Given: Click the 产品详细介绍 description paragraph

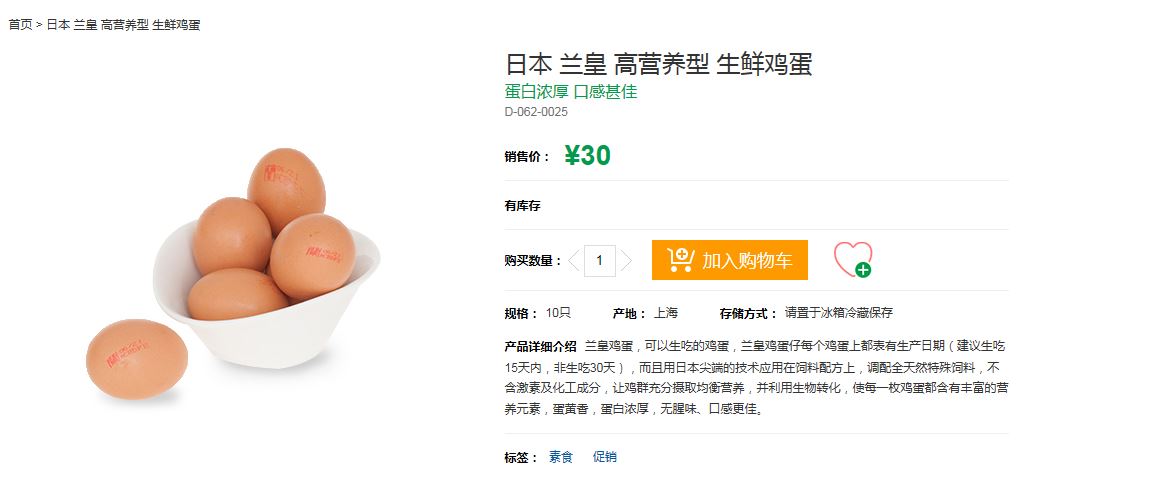Looking at the screenshot, I should click(757, 378).
